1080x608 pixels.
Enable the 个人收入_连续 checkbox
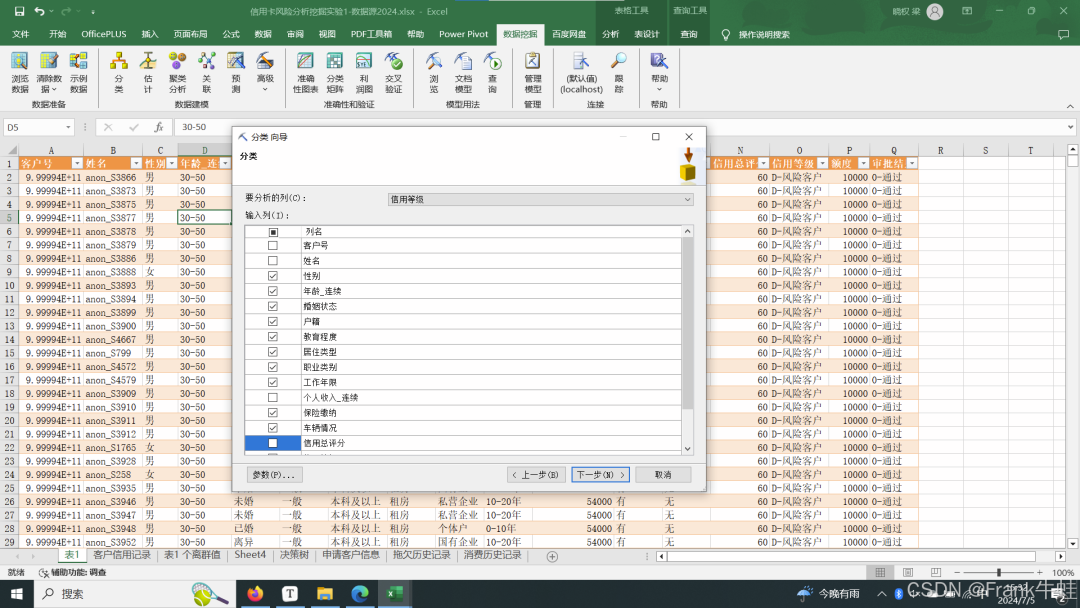(273, 397)
